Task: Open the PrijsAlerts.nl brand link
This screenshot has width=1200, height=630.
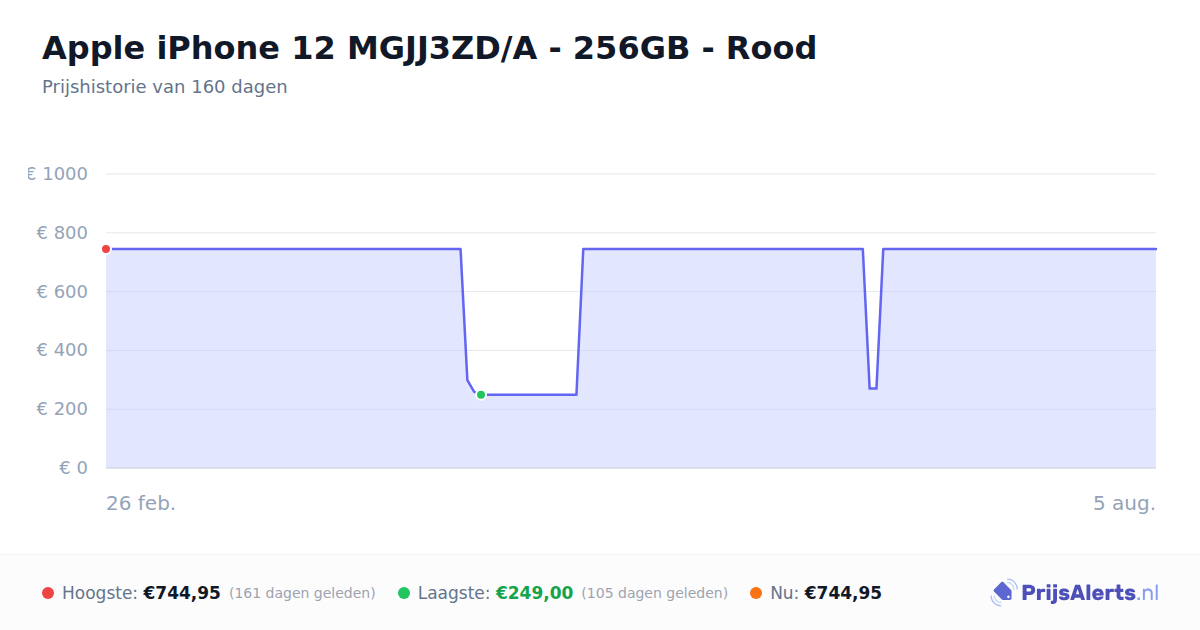Action: [x=1075, y=593]
